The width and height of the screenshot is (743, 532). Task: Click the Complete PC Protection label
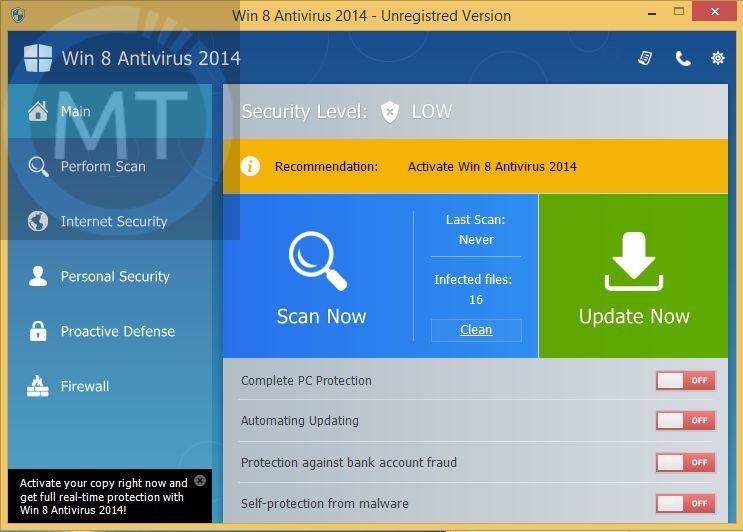click(306, 380)
